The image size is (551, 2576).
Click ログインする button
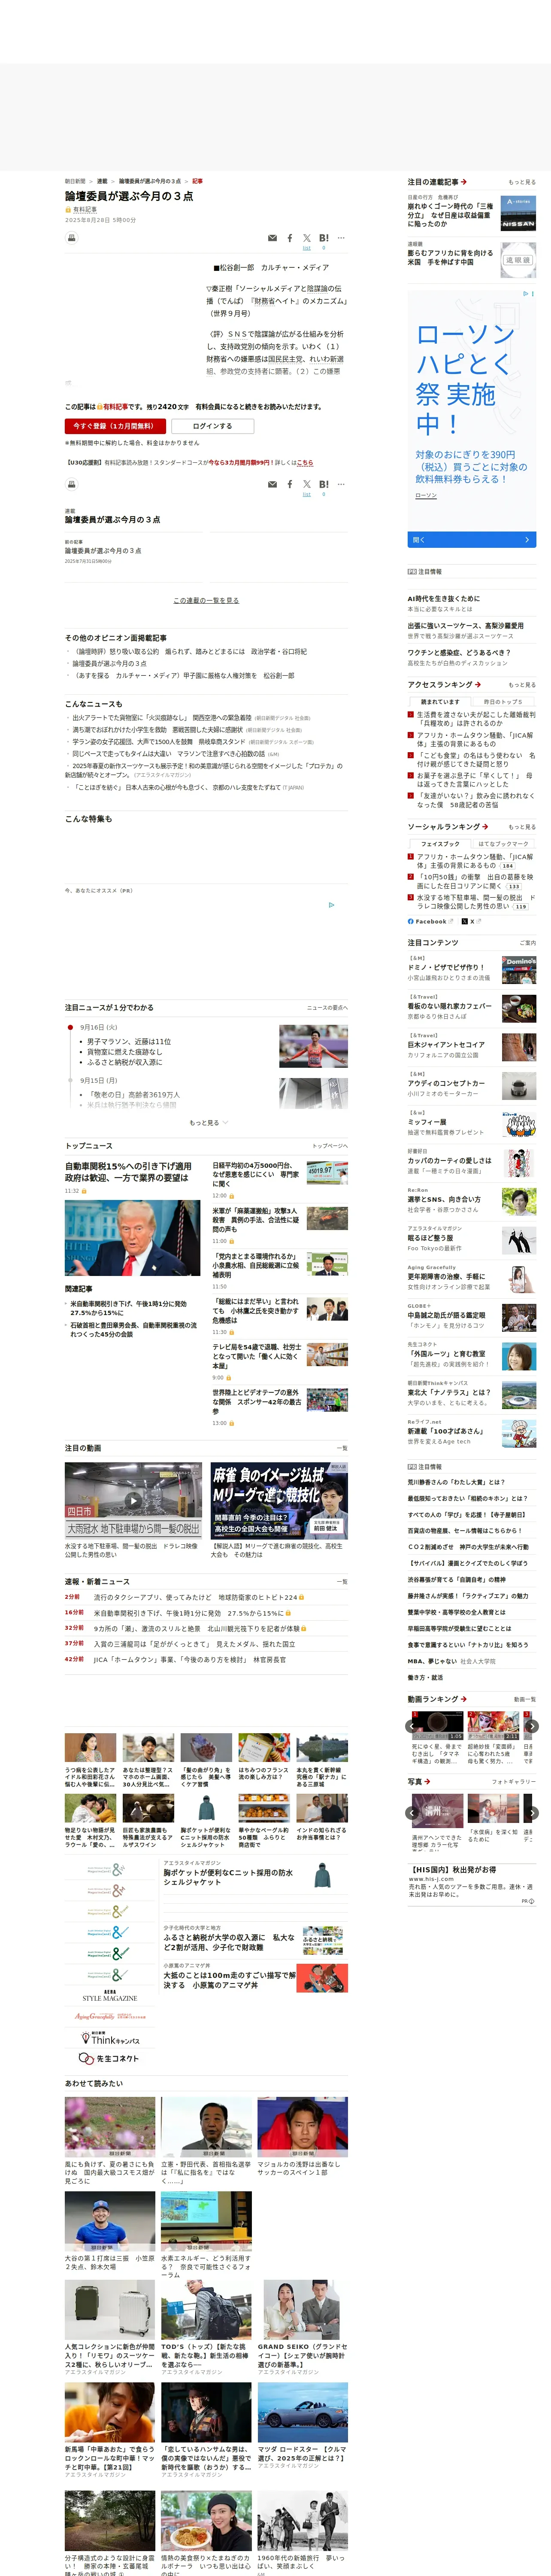point(212,426)
